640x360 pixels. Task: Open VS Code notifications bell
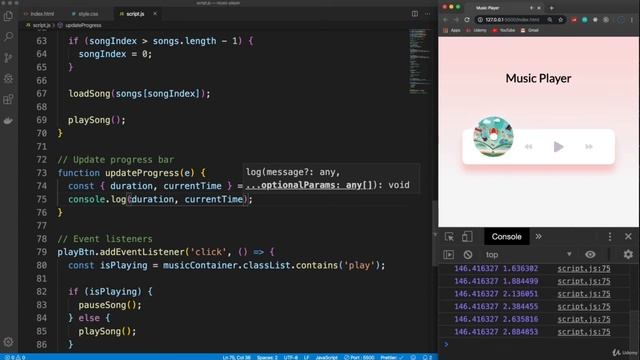pyautogui.click(x=427, y=357)
